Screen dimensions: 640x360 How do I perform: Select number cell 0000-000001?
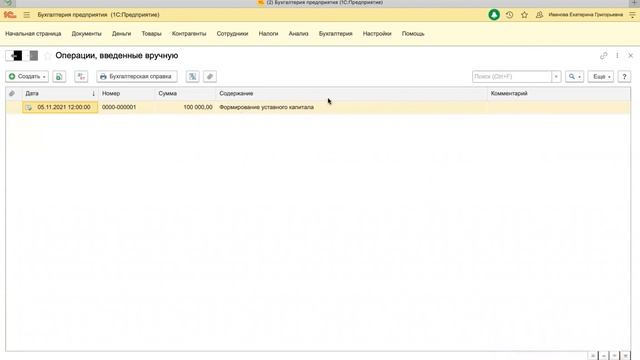point(127,107)
